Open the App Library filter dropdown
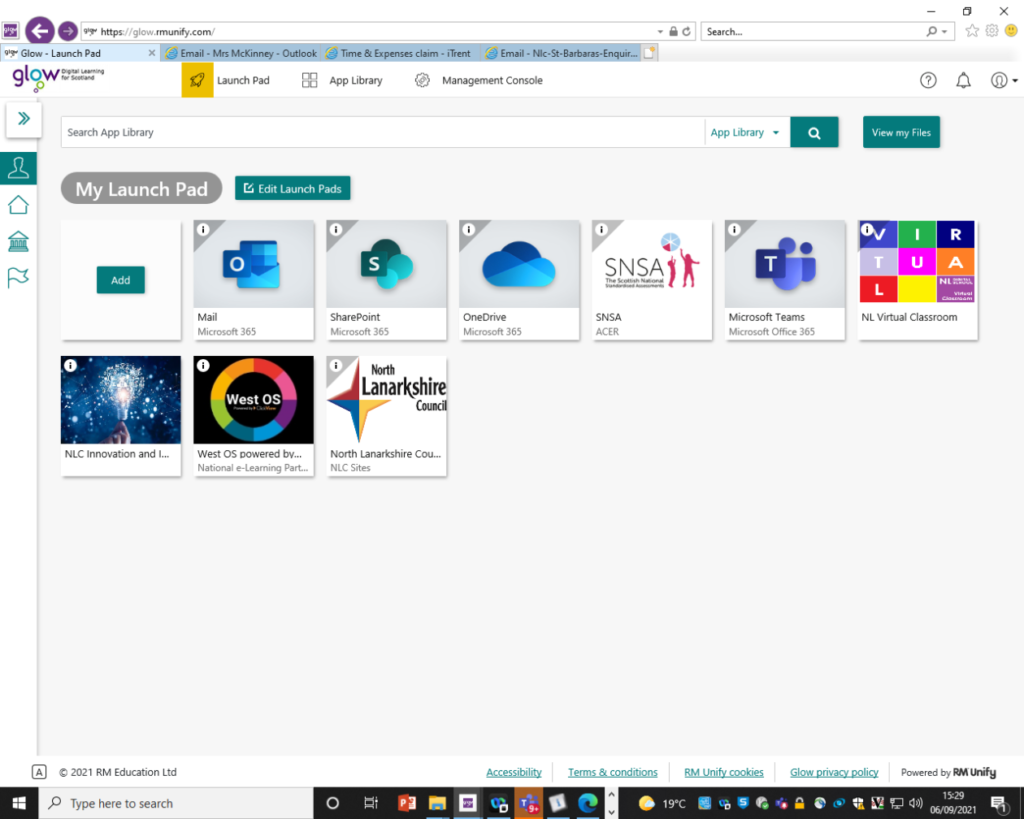The height and width of the screenshot is (819, 1024). coord(747,131)
